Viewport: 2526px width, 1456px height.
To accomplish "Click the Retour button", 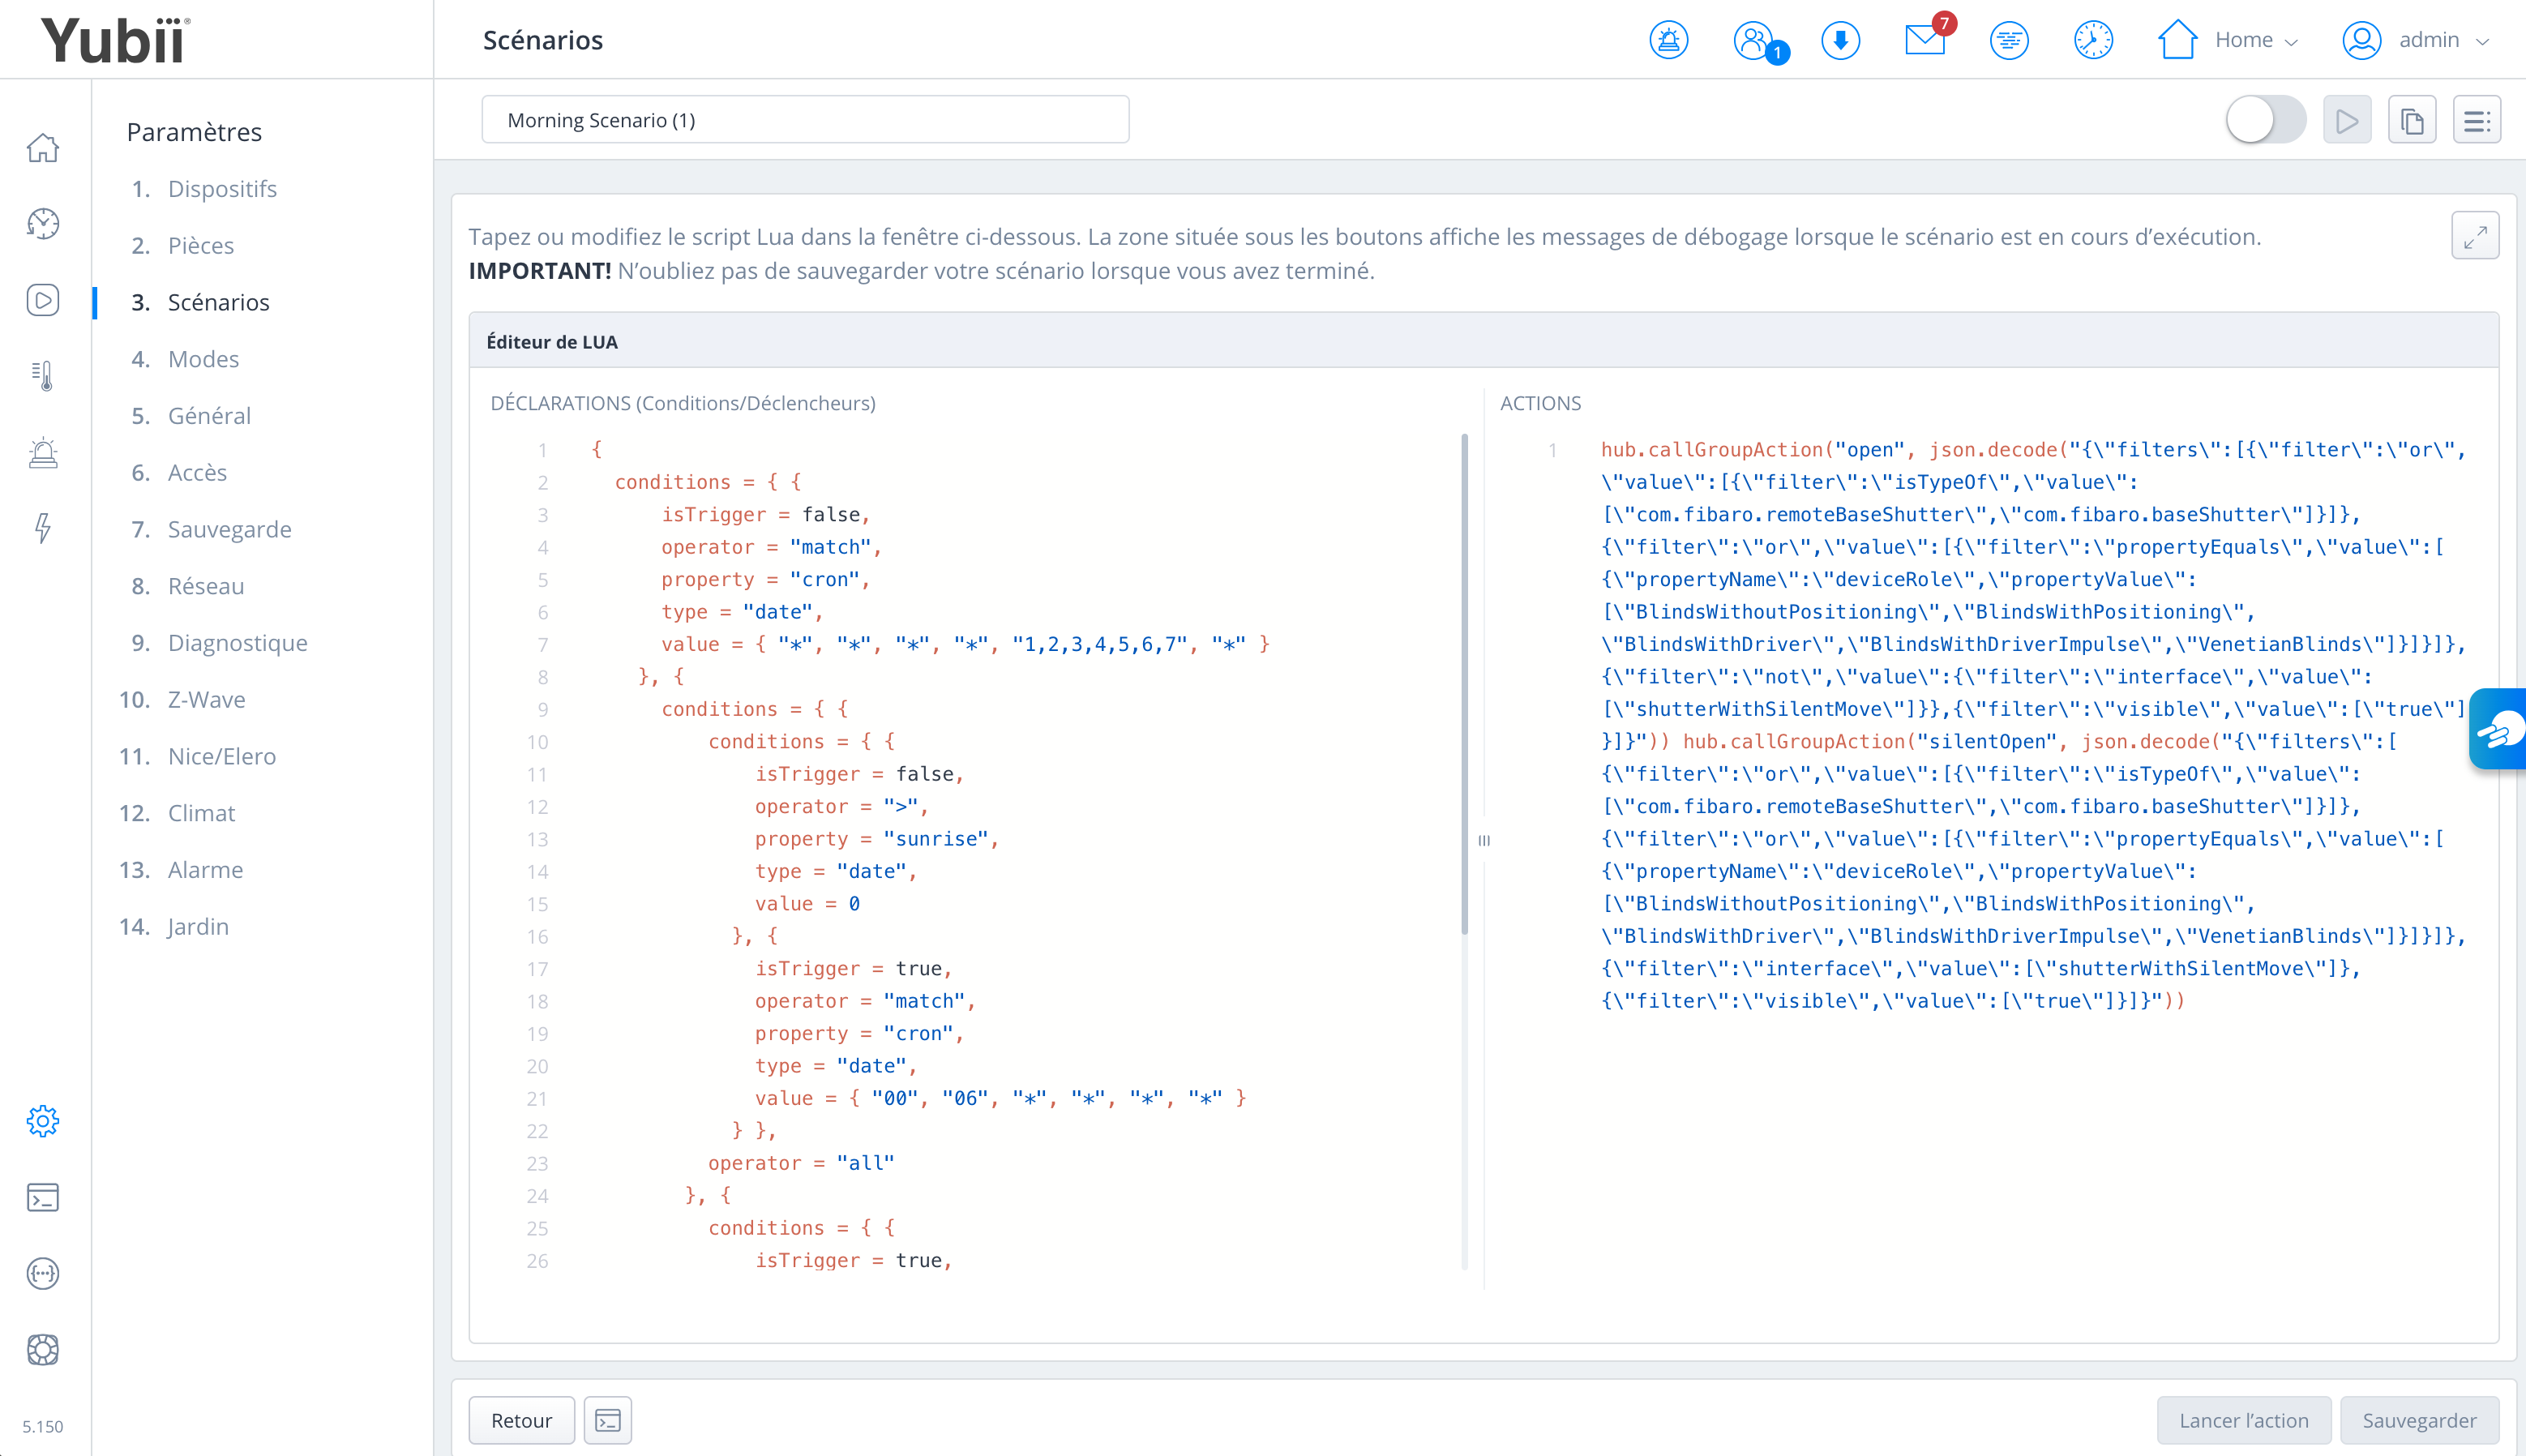I will [521, 1420].
